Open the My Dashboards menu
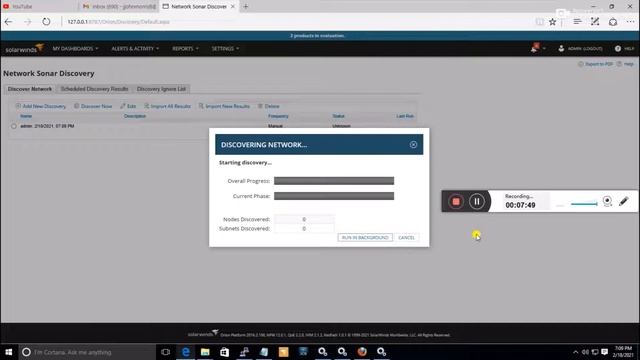Screen dimensions: 640x360 (x=75, y=49)
